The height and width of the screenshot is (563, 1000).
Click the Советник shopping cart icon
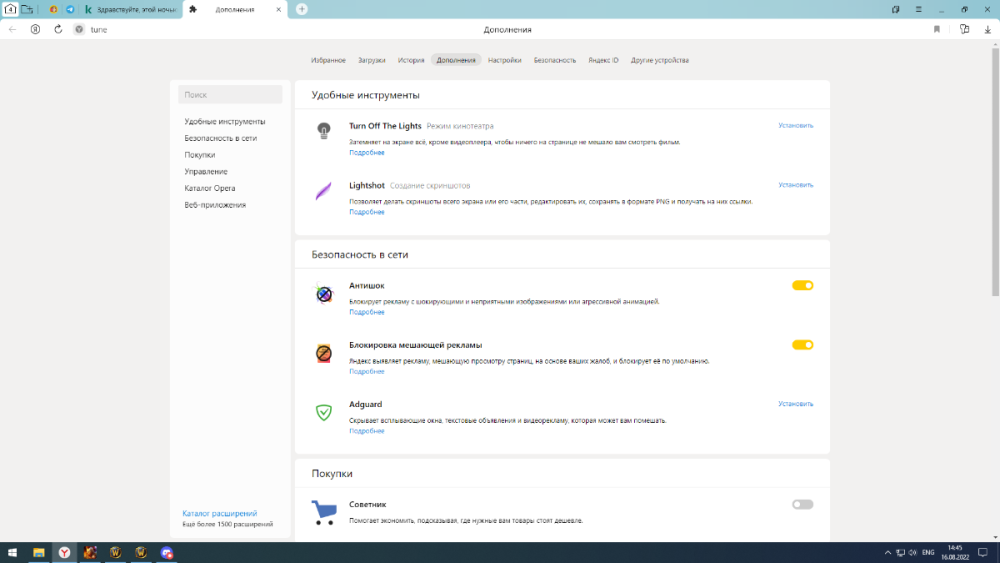(x=324, y=512)
